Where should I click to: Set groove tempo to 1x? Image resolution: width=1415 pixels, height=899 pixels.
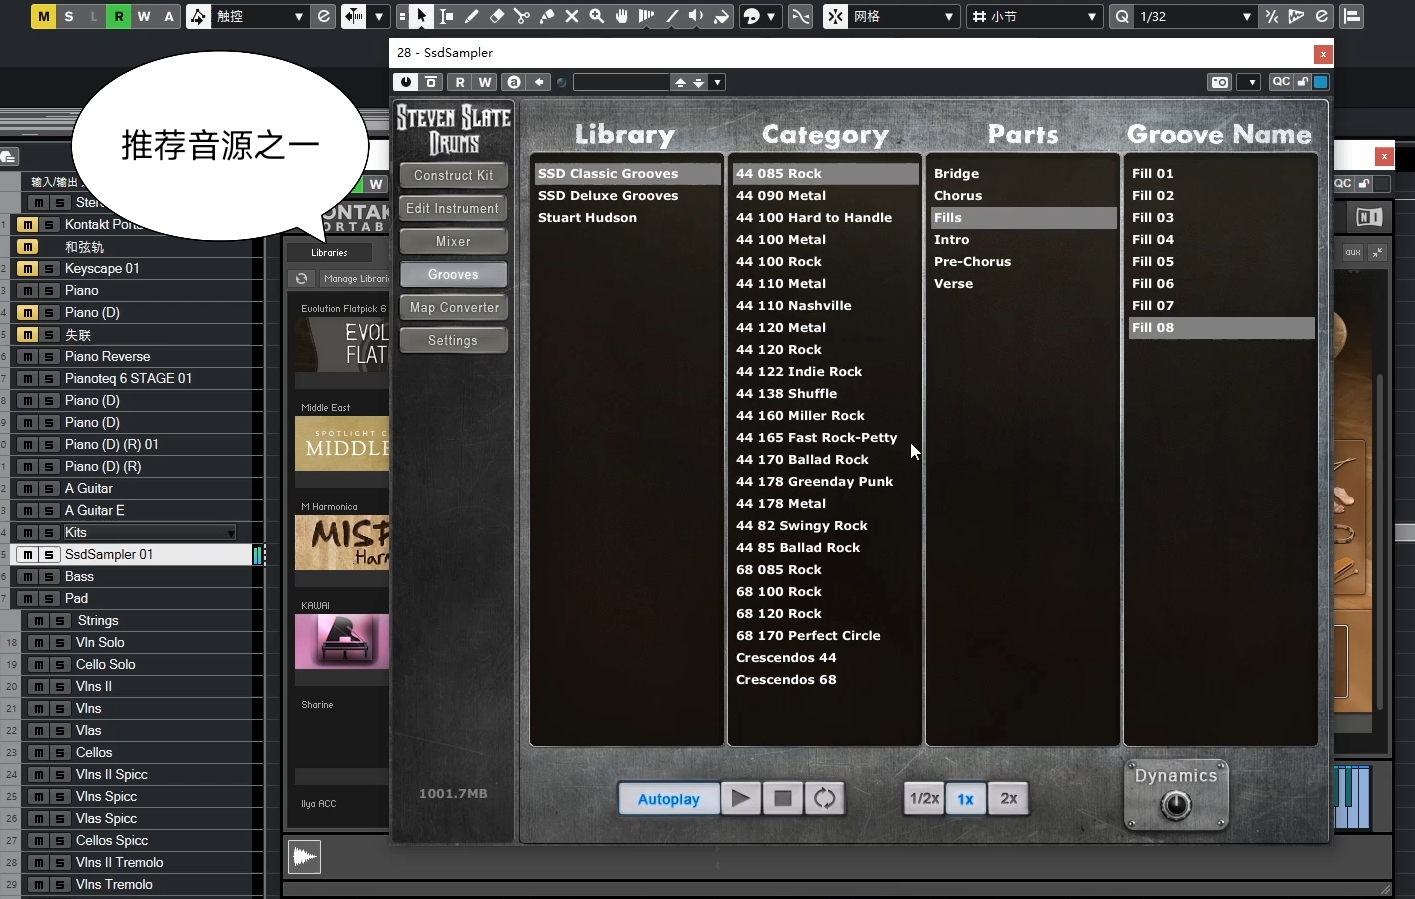point(965,798)
